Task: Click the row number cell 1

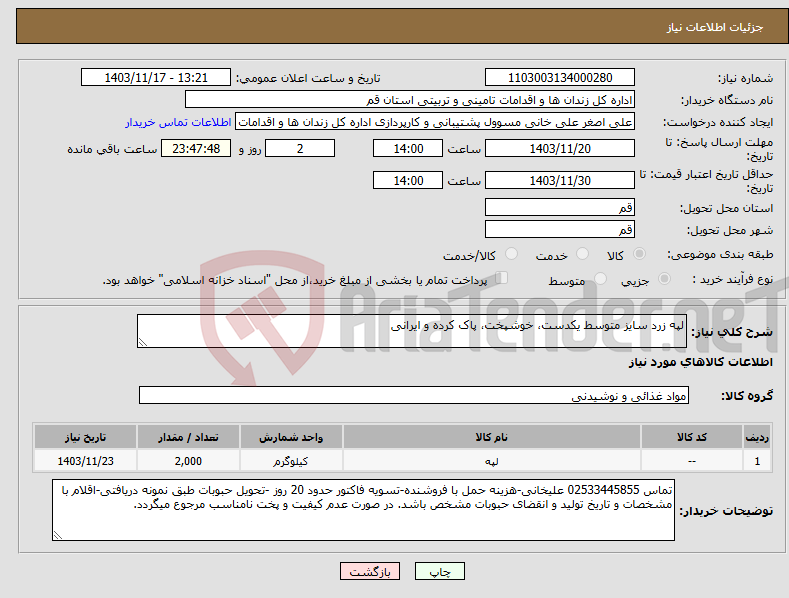Action: 757,461
